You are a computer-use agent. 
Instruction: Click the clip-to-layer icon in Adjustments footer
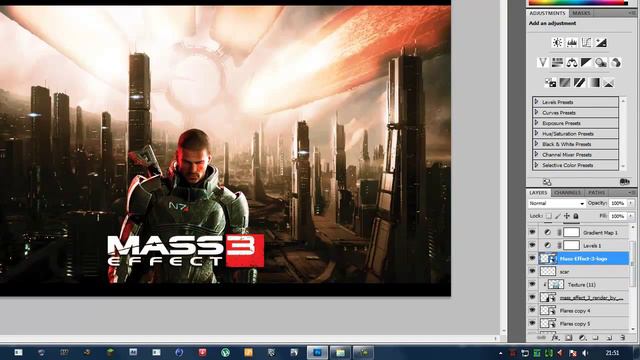[x=624, y=182]
